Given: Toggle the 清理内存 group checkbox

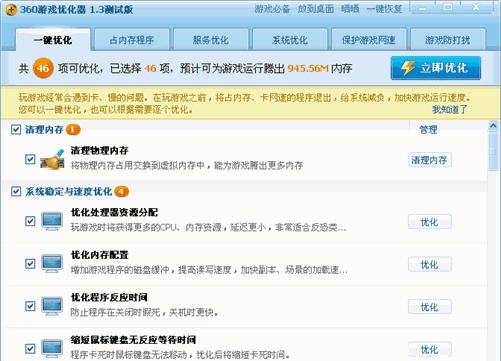Looking at the screenshot, I should pyautogui.click(x=16, y=130).
